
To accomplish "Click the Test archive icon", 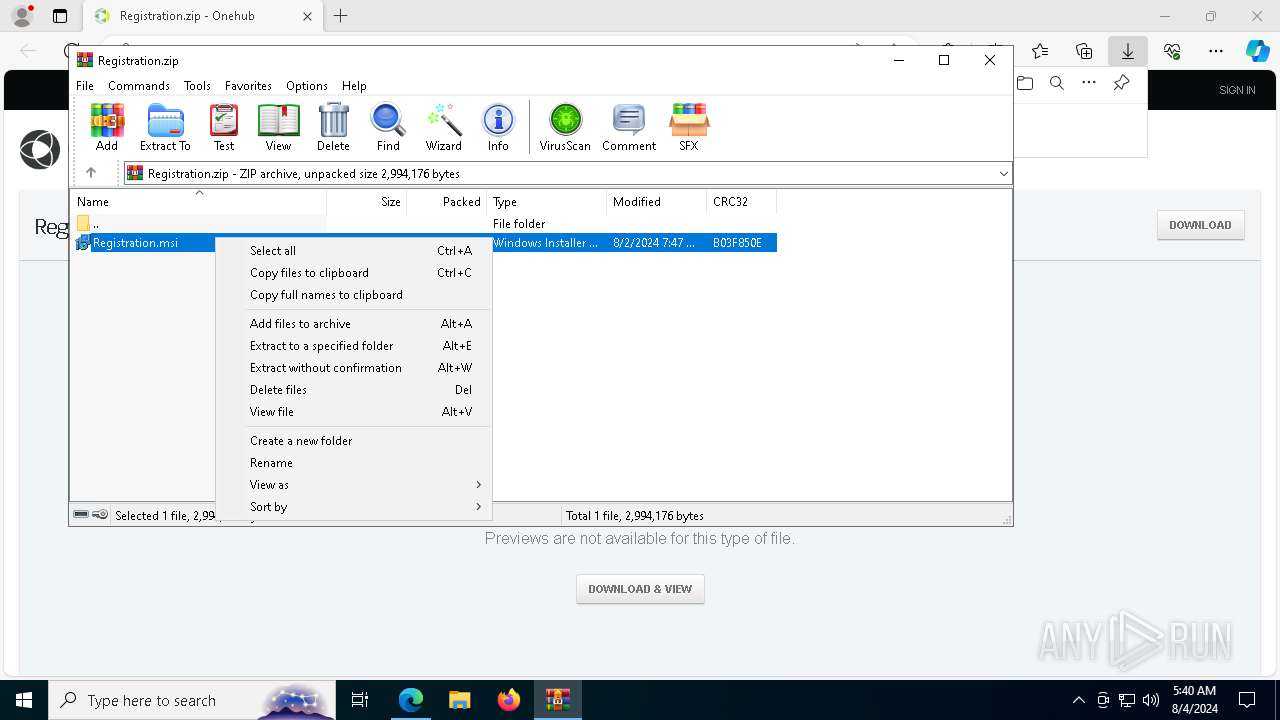I will click(x=224, y=127).
